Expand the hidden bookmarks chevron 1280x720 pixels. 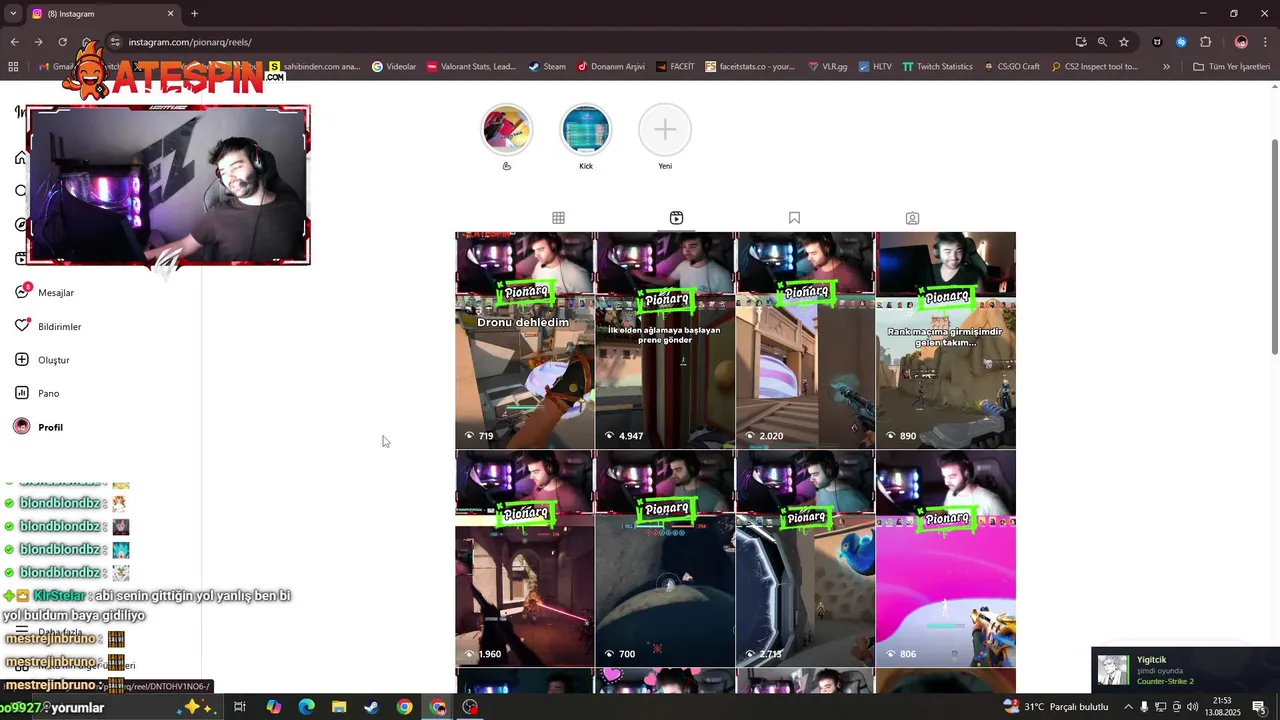(1166, 67)
